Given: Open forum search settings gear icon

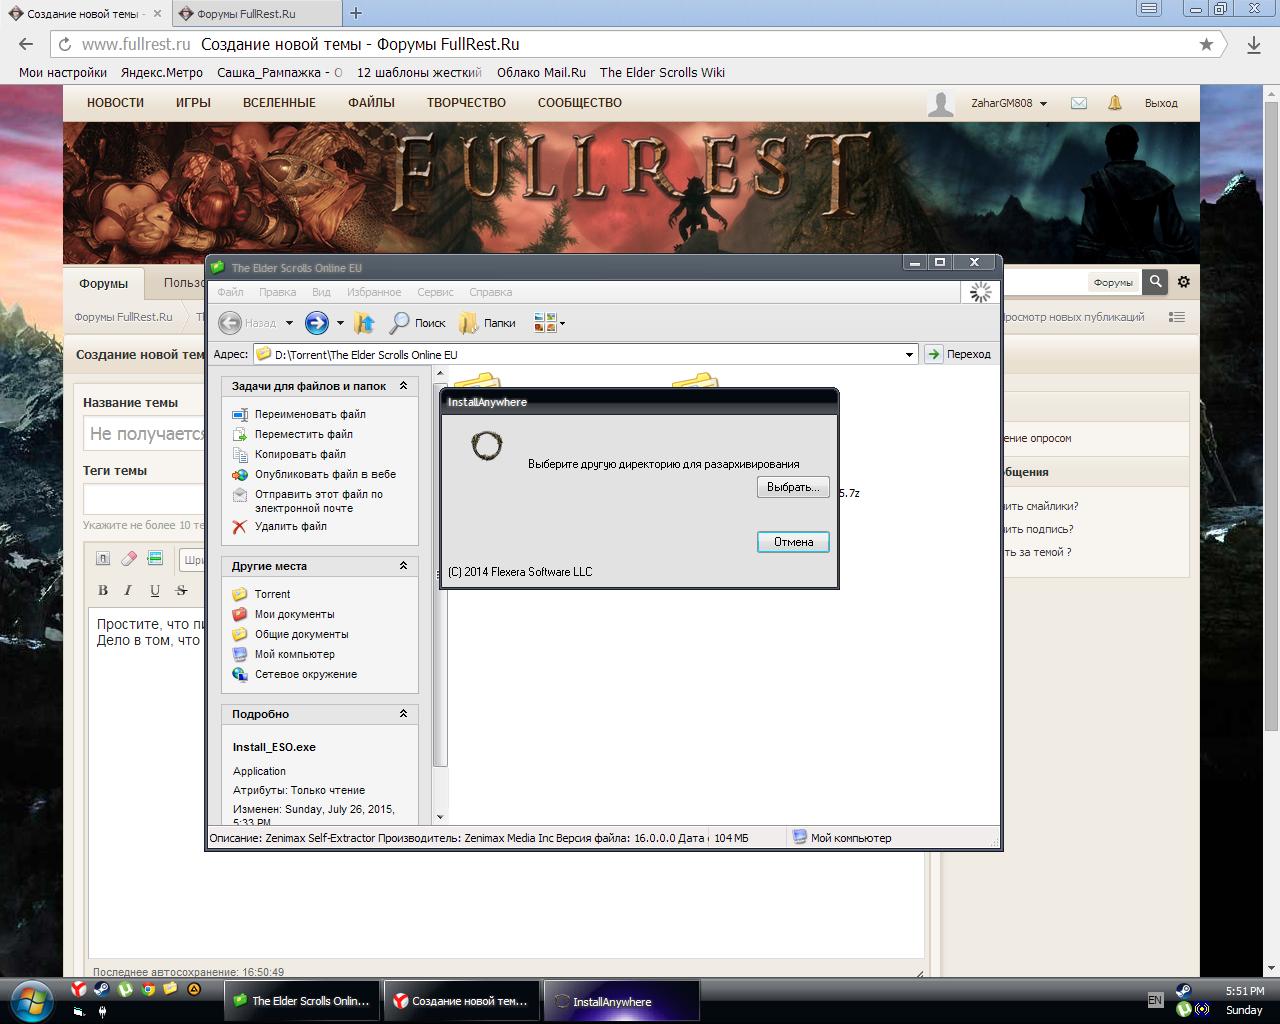Looking at the screenshot, I should 1184,282.
